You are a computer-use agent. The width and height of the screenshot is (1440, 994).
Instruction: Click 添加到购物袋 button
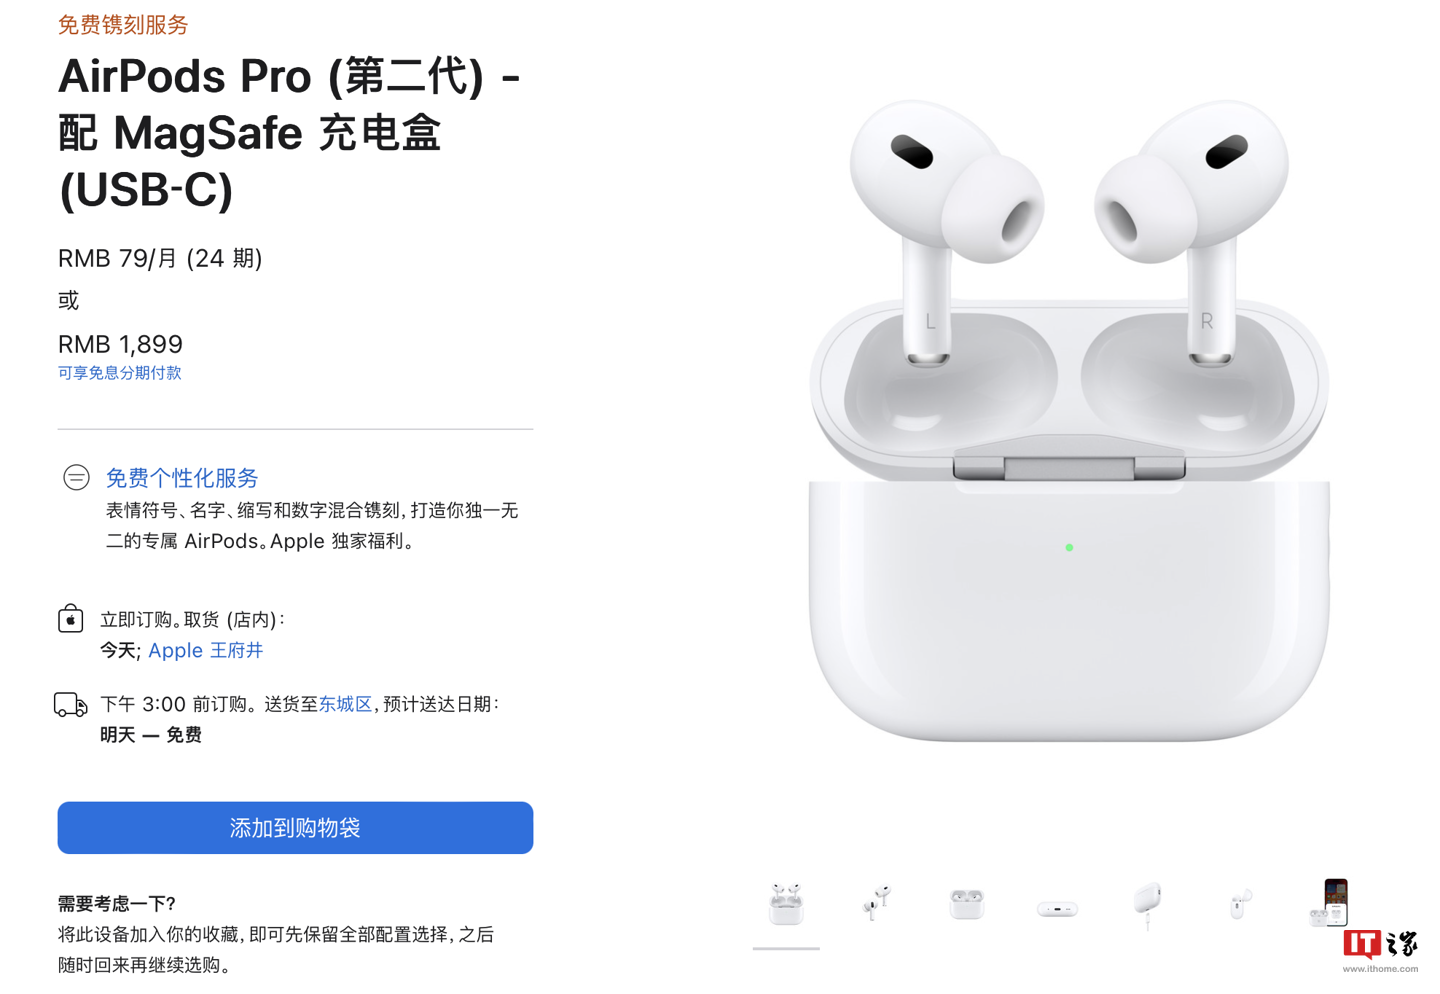(x=295, y=828)
